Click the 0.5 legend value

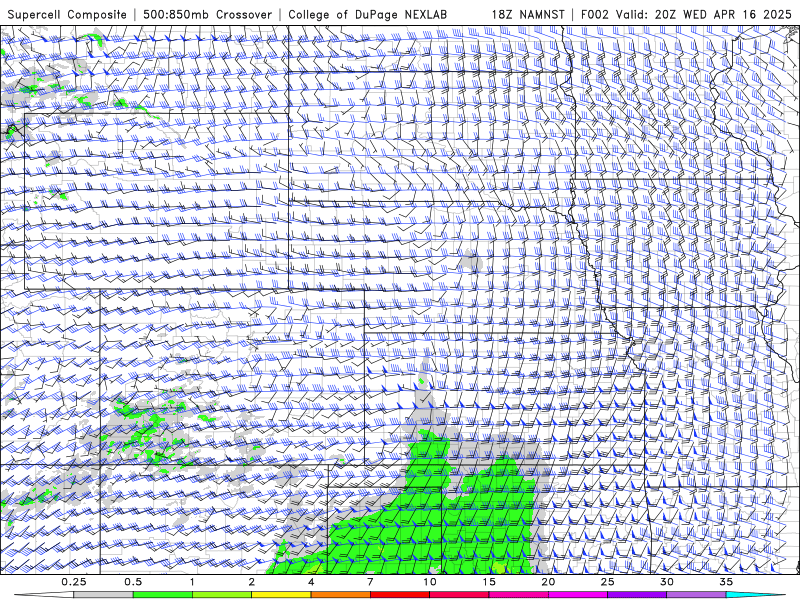click(x=133, y=582)
